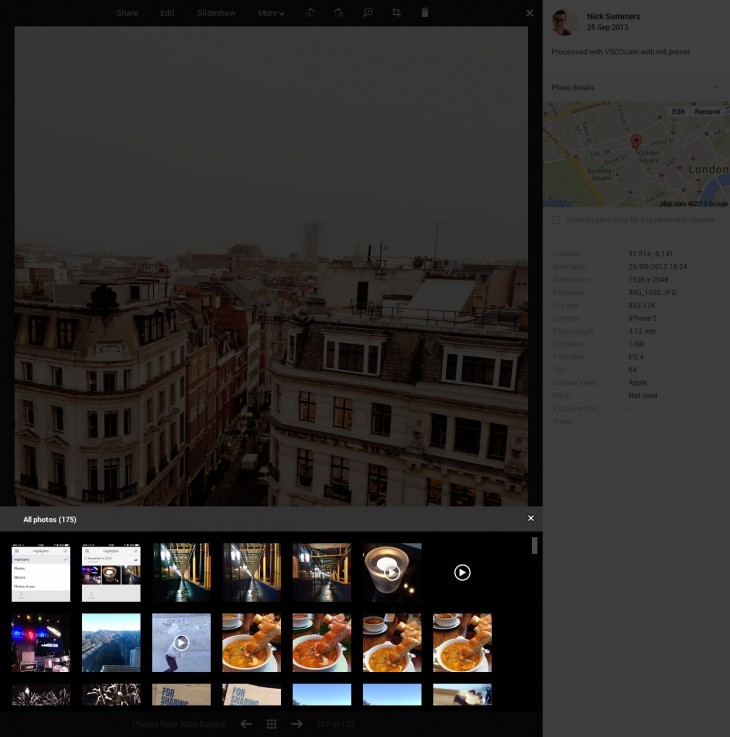
Task: Open the concert stage neon lights thumbnail
Action: tap(41, 643)
